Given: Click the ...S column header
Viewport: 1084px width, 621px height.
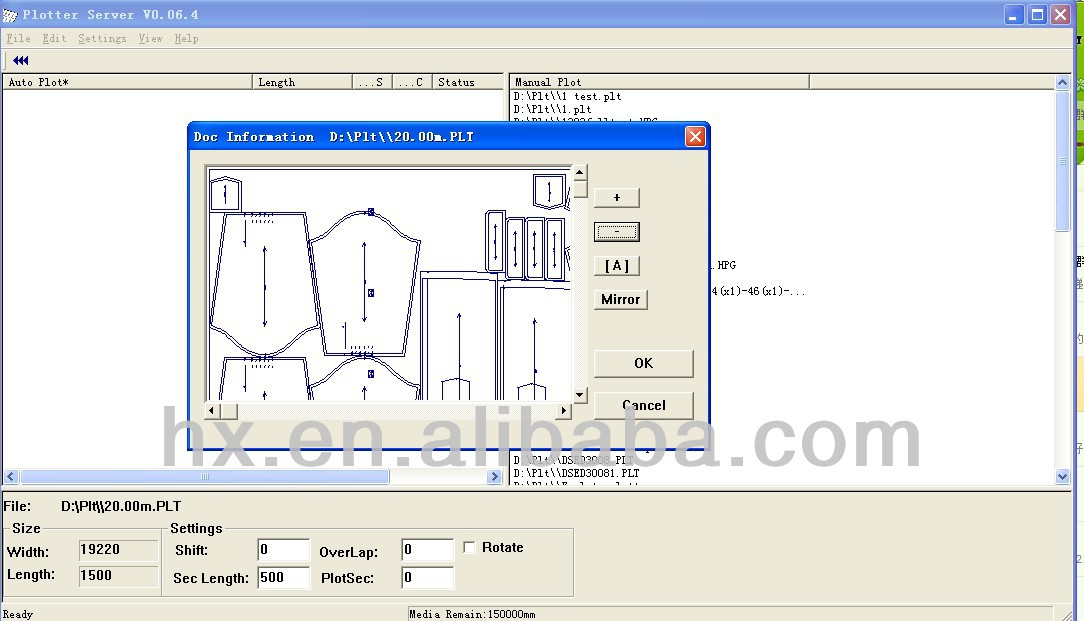Looking at the screenshot, I should 372,82.
